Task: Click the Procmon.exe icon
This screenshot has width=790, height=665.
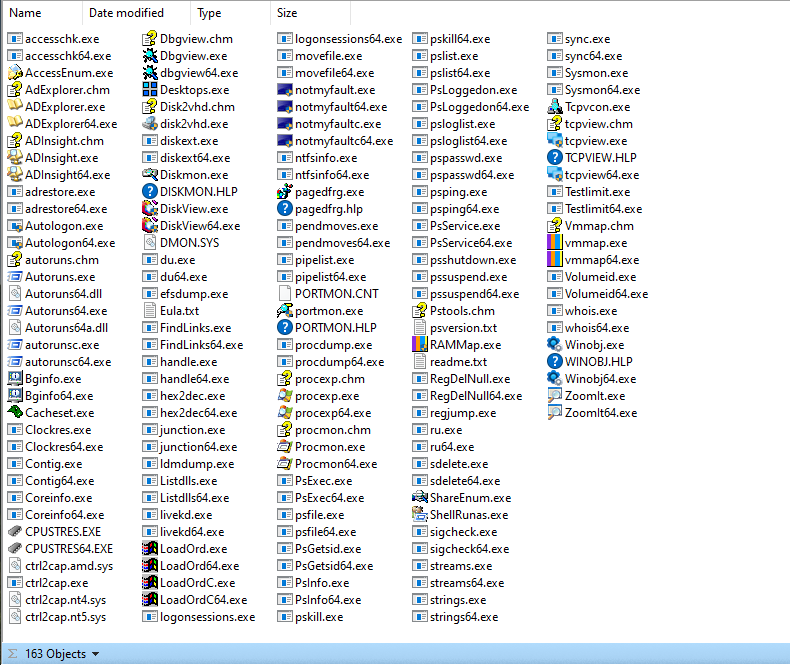Action: tap(285, 447)
